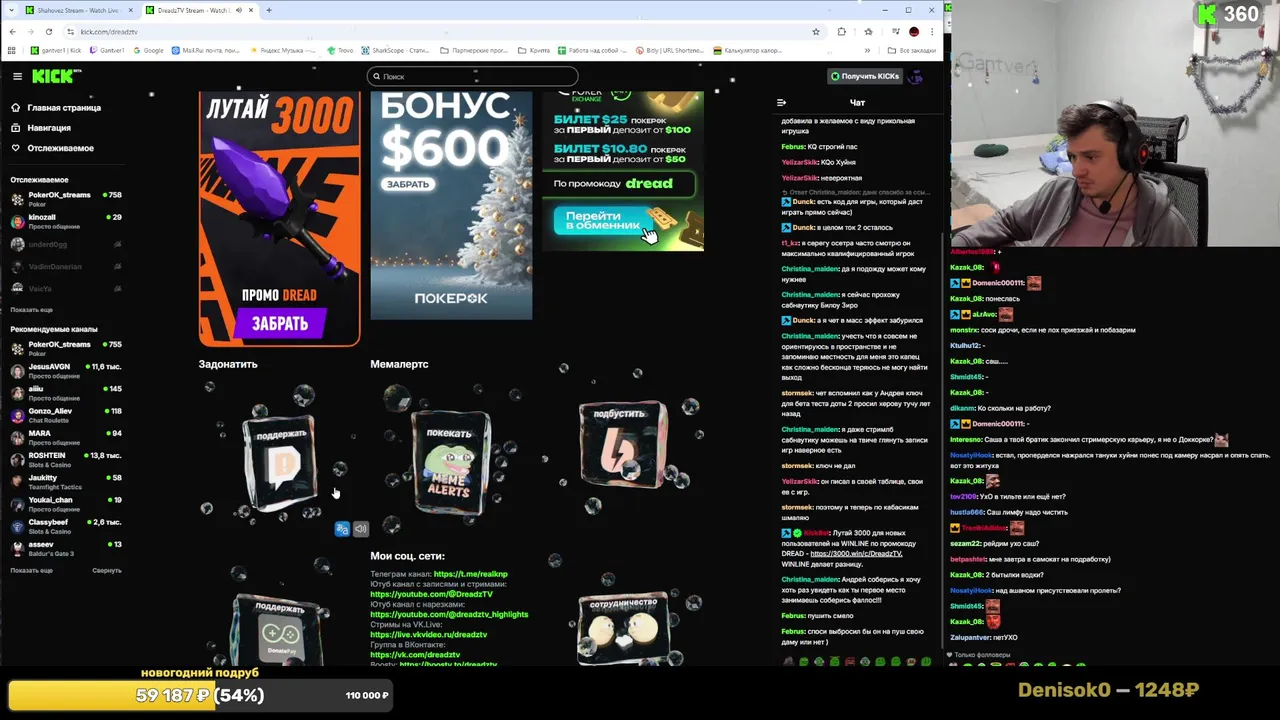Open Gonzo_Aliev recommended channel
Image resolution: width=1280 pixels, height=720 pixels.
coord(66,415)
